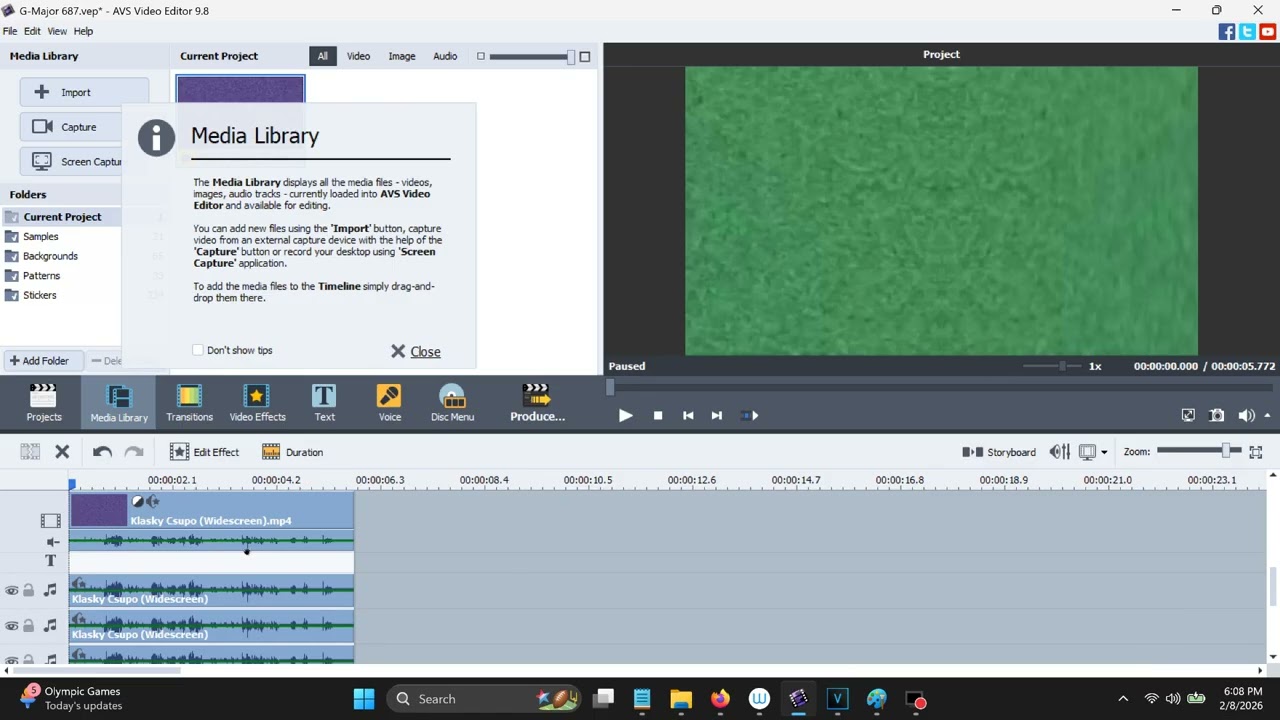This screenshot has width=1280, height=720.
Task: Open the File menu
Action: [10, 32]
